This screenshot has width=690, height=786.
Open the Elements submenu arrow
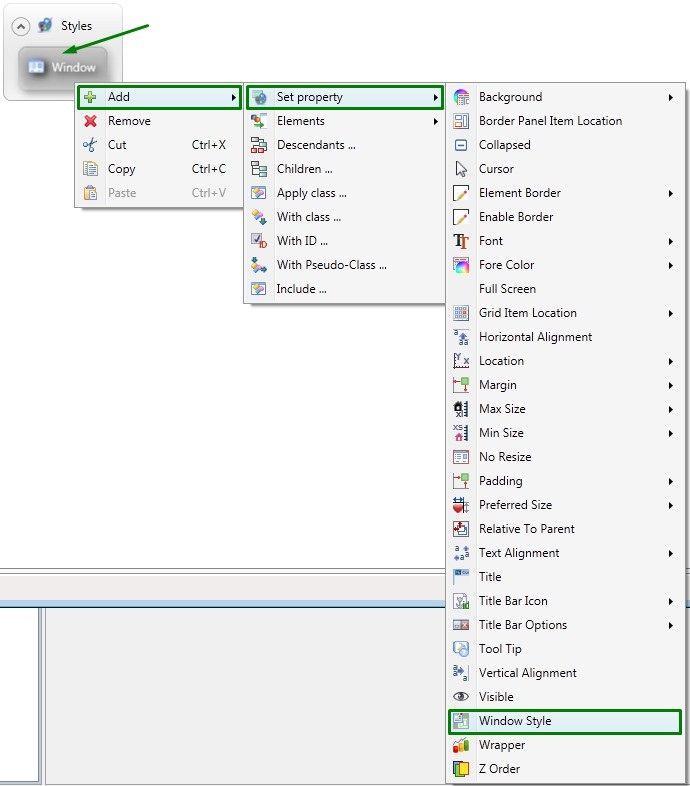point(436,121)
